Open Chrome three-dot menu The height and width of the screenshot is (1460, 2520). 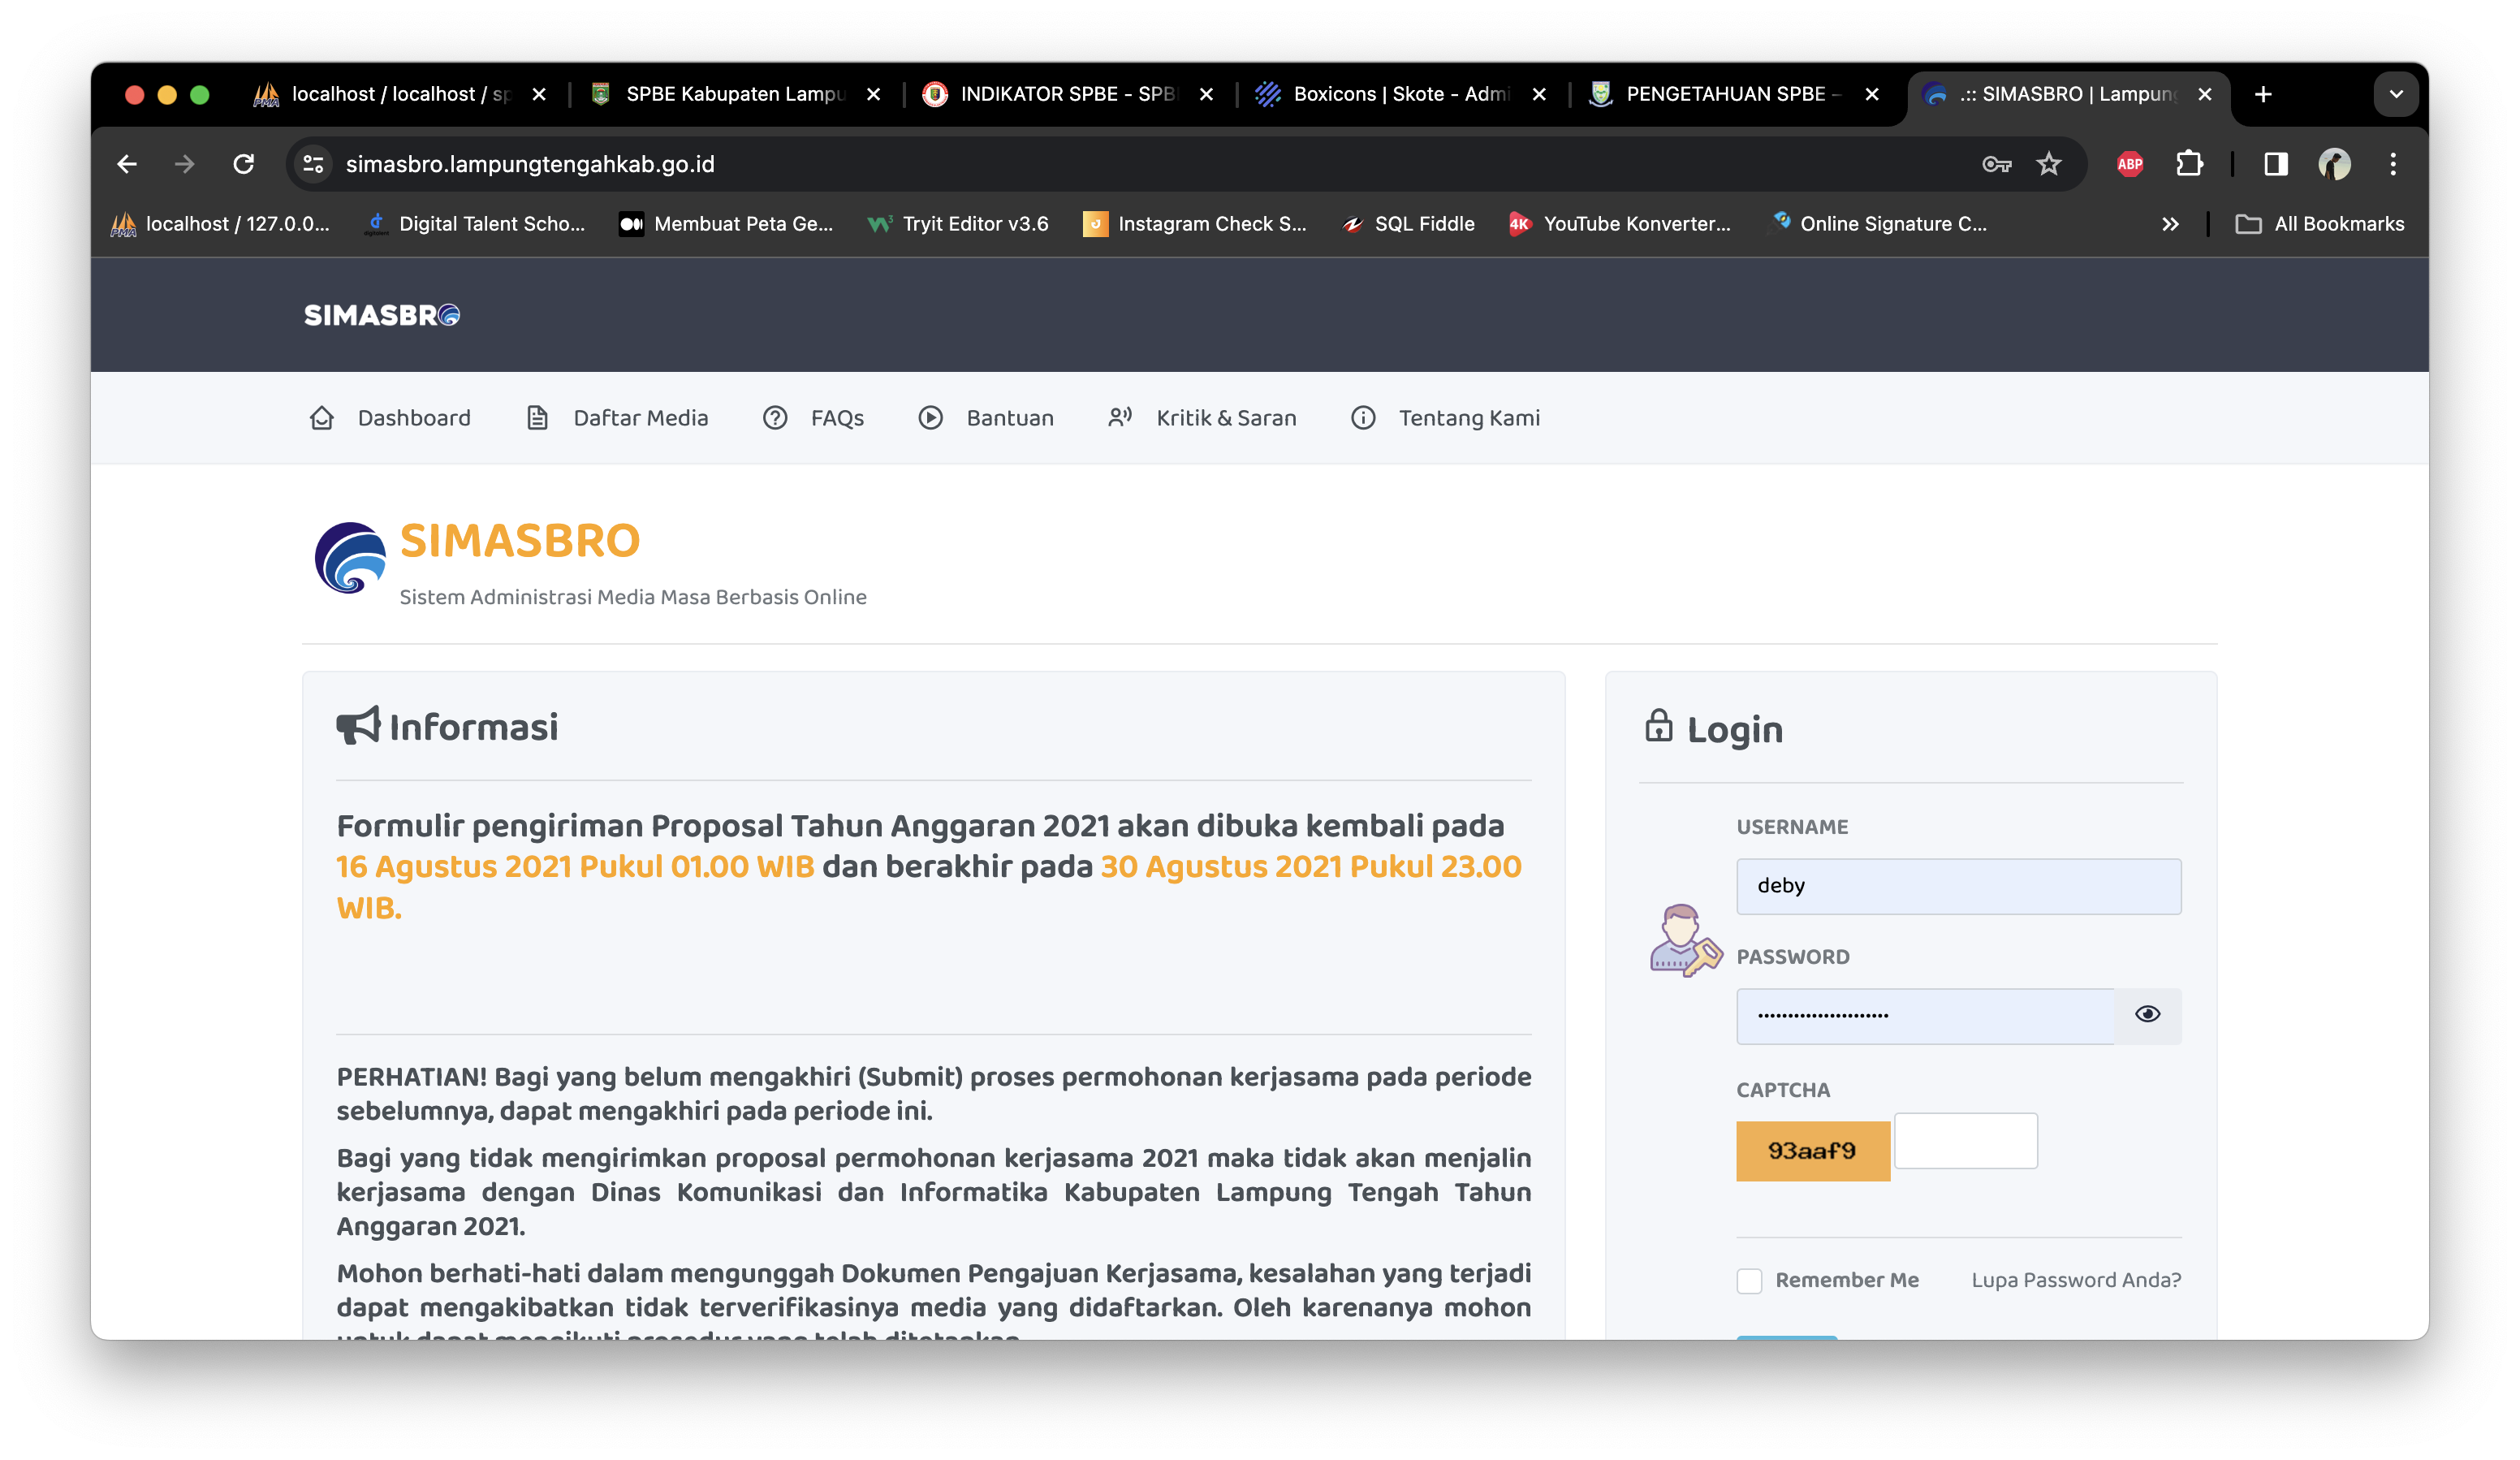coord(2393,164)
